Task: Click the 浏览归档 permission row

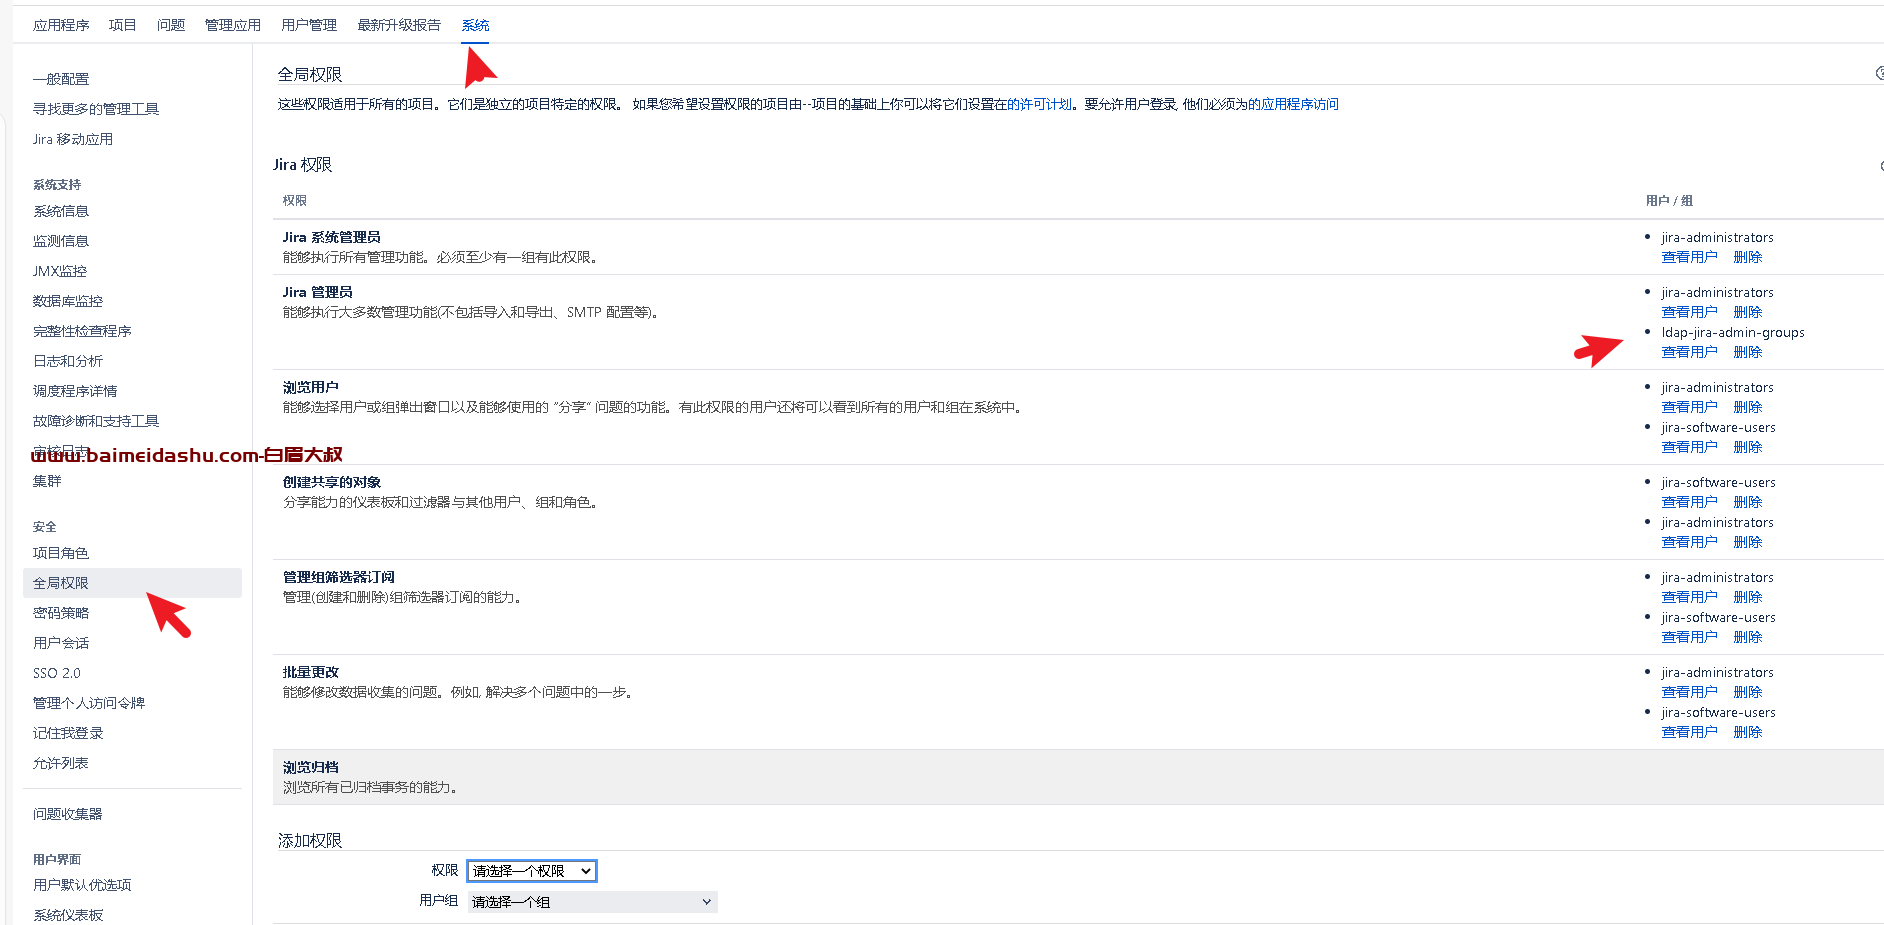Action: coord(1078,777)
